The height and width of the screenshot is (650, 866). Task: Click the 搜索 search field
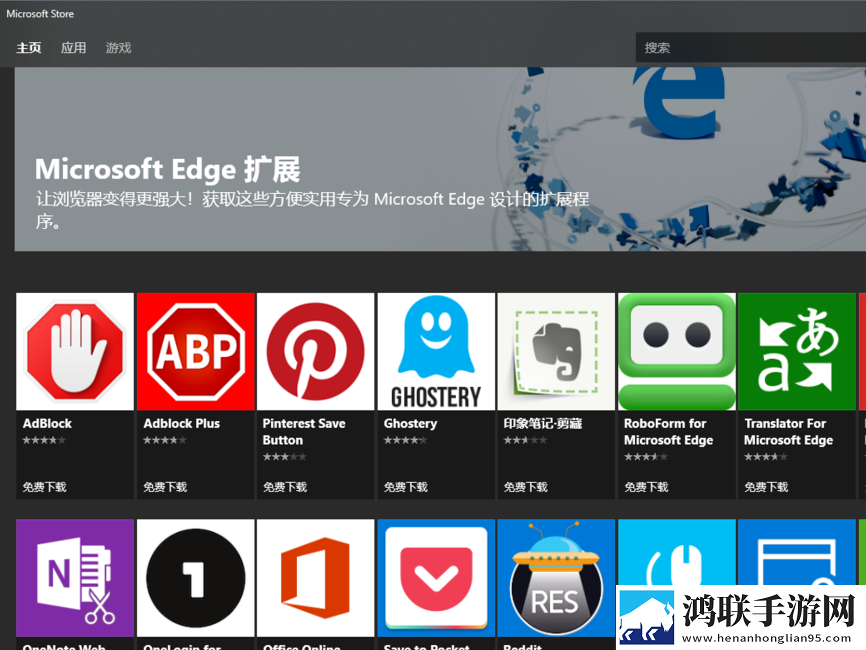(751, 47)
